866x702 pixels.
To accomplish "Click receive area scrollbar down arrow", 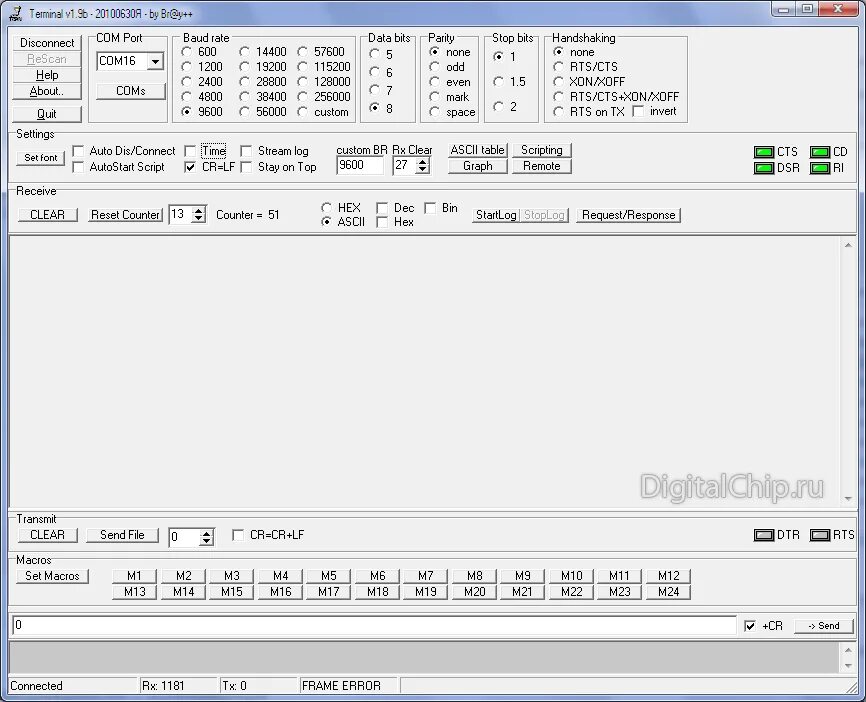I will point(848,499).
